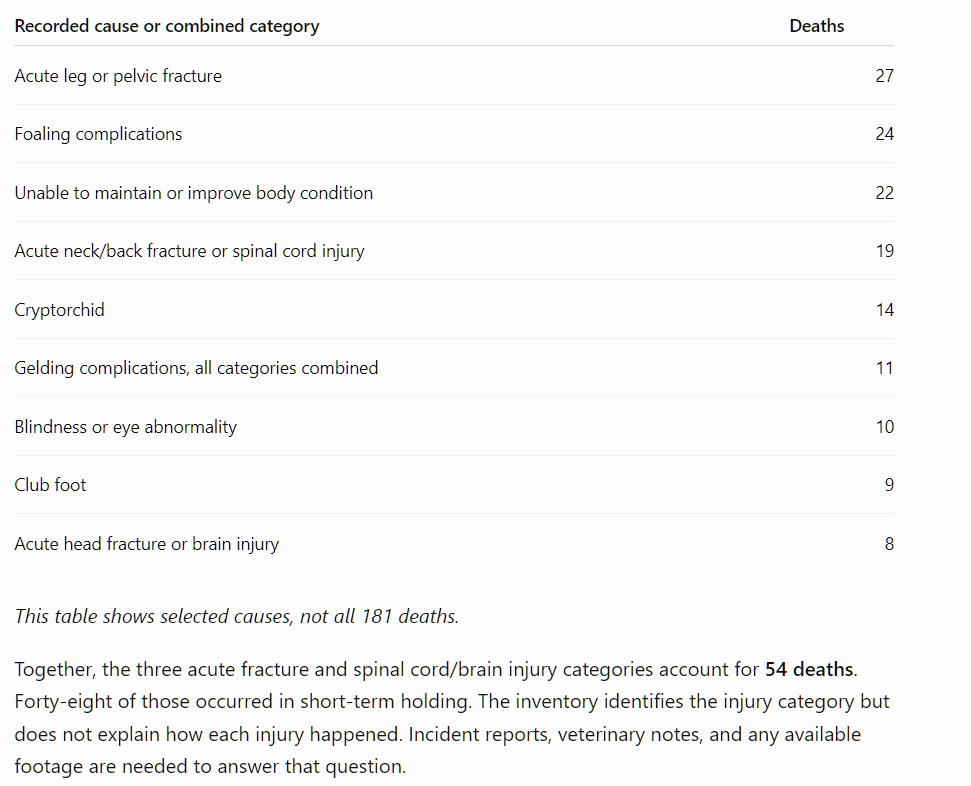The height and width of the screenshot is (786, 971).
Task: Click the value 19 in Deaths column
Action: tap(884, 251)
